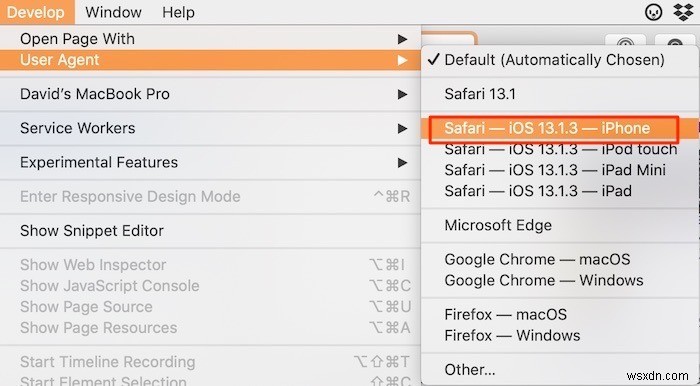Open the Help menu
The width and height of the screenshot is (700, 386).
point(178,12)
